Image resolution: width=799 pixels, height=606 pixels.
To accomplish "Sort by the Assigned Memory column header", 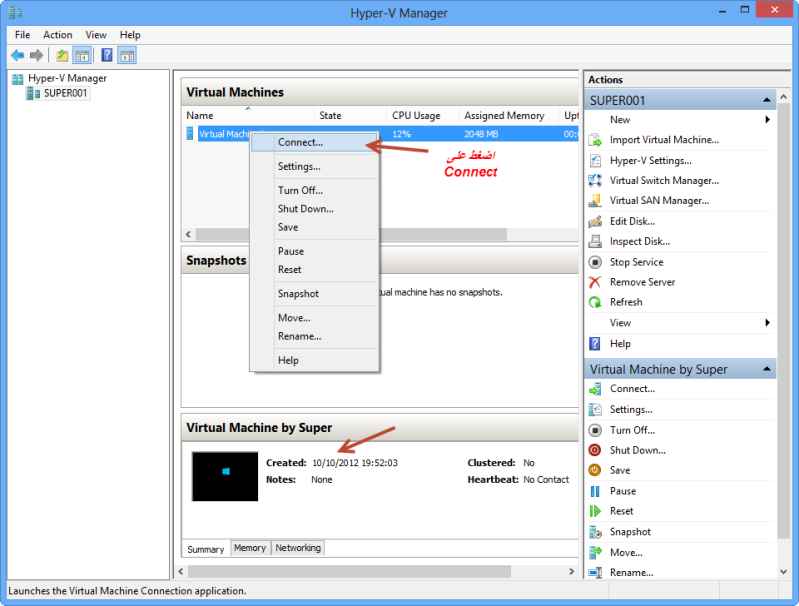I will coord(509,116).
